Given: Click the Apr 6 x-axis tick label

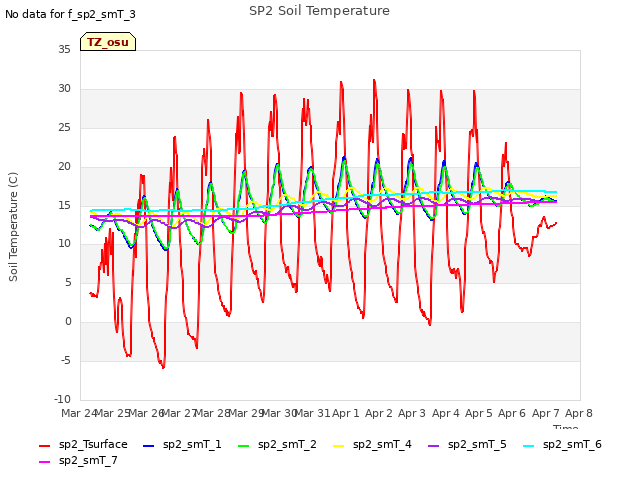Looking at the screenshot, I should (512, 413).
